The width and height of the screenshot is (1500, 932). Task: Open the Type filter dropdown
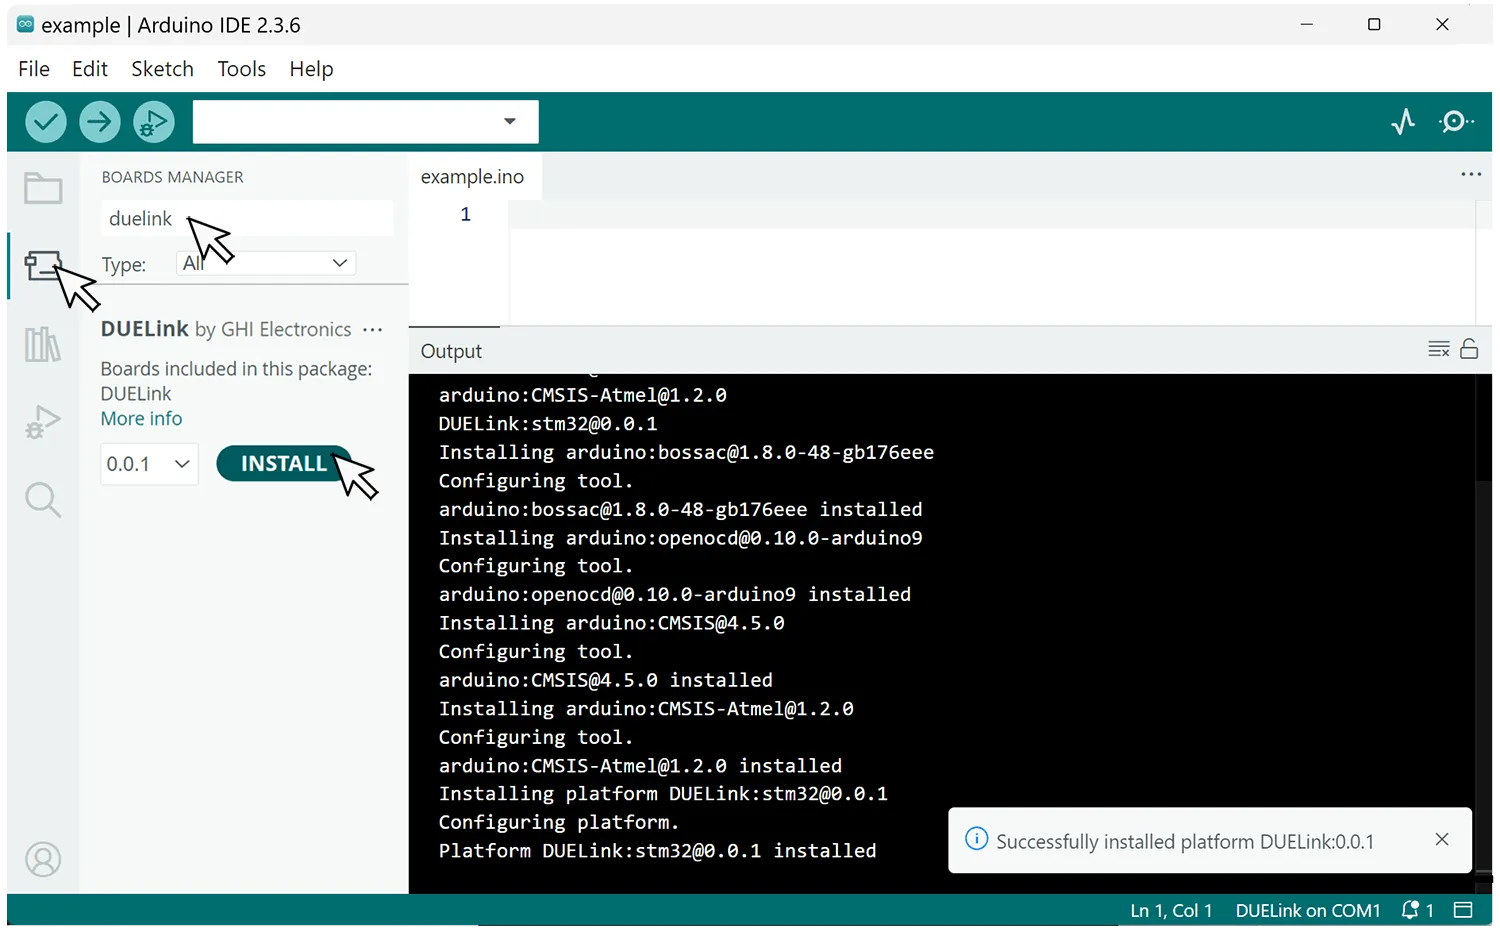[x=266, y=263]
